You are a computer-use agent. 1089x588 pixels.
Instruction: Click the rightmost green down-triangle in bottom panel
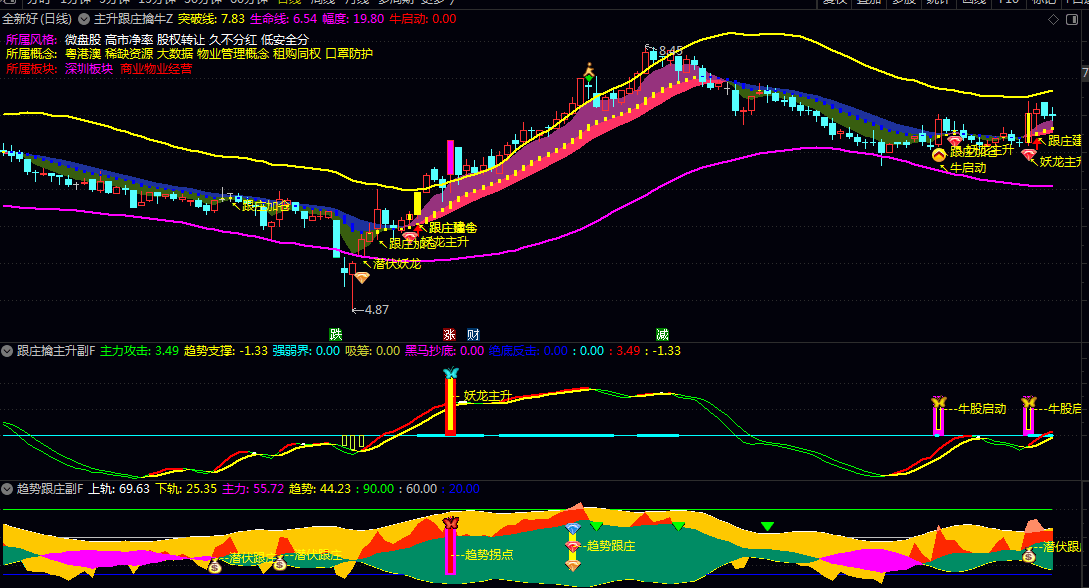[767, 527]
